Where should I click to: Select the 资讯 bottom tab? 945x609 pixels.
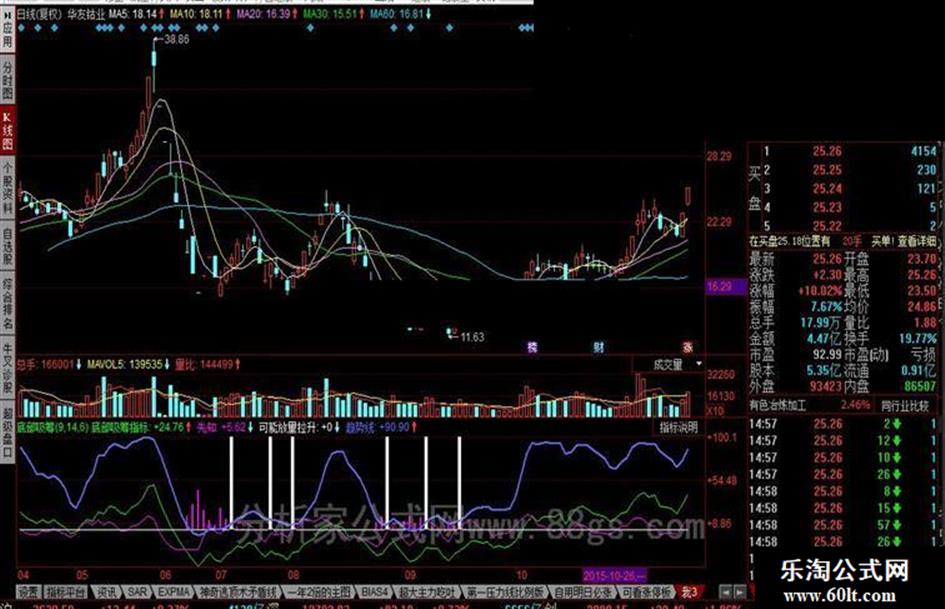click(106, 592)
